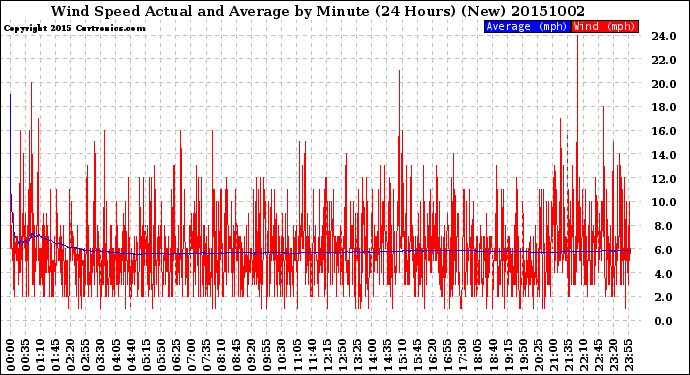Select the red Wind (mph) legend entry
Image resolution: width=690 pixels, height=375 pixels.
point(605,26)
